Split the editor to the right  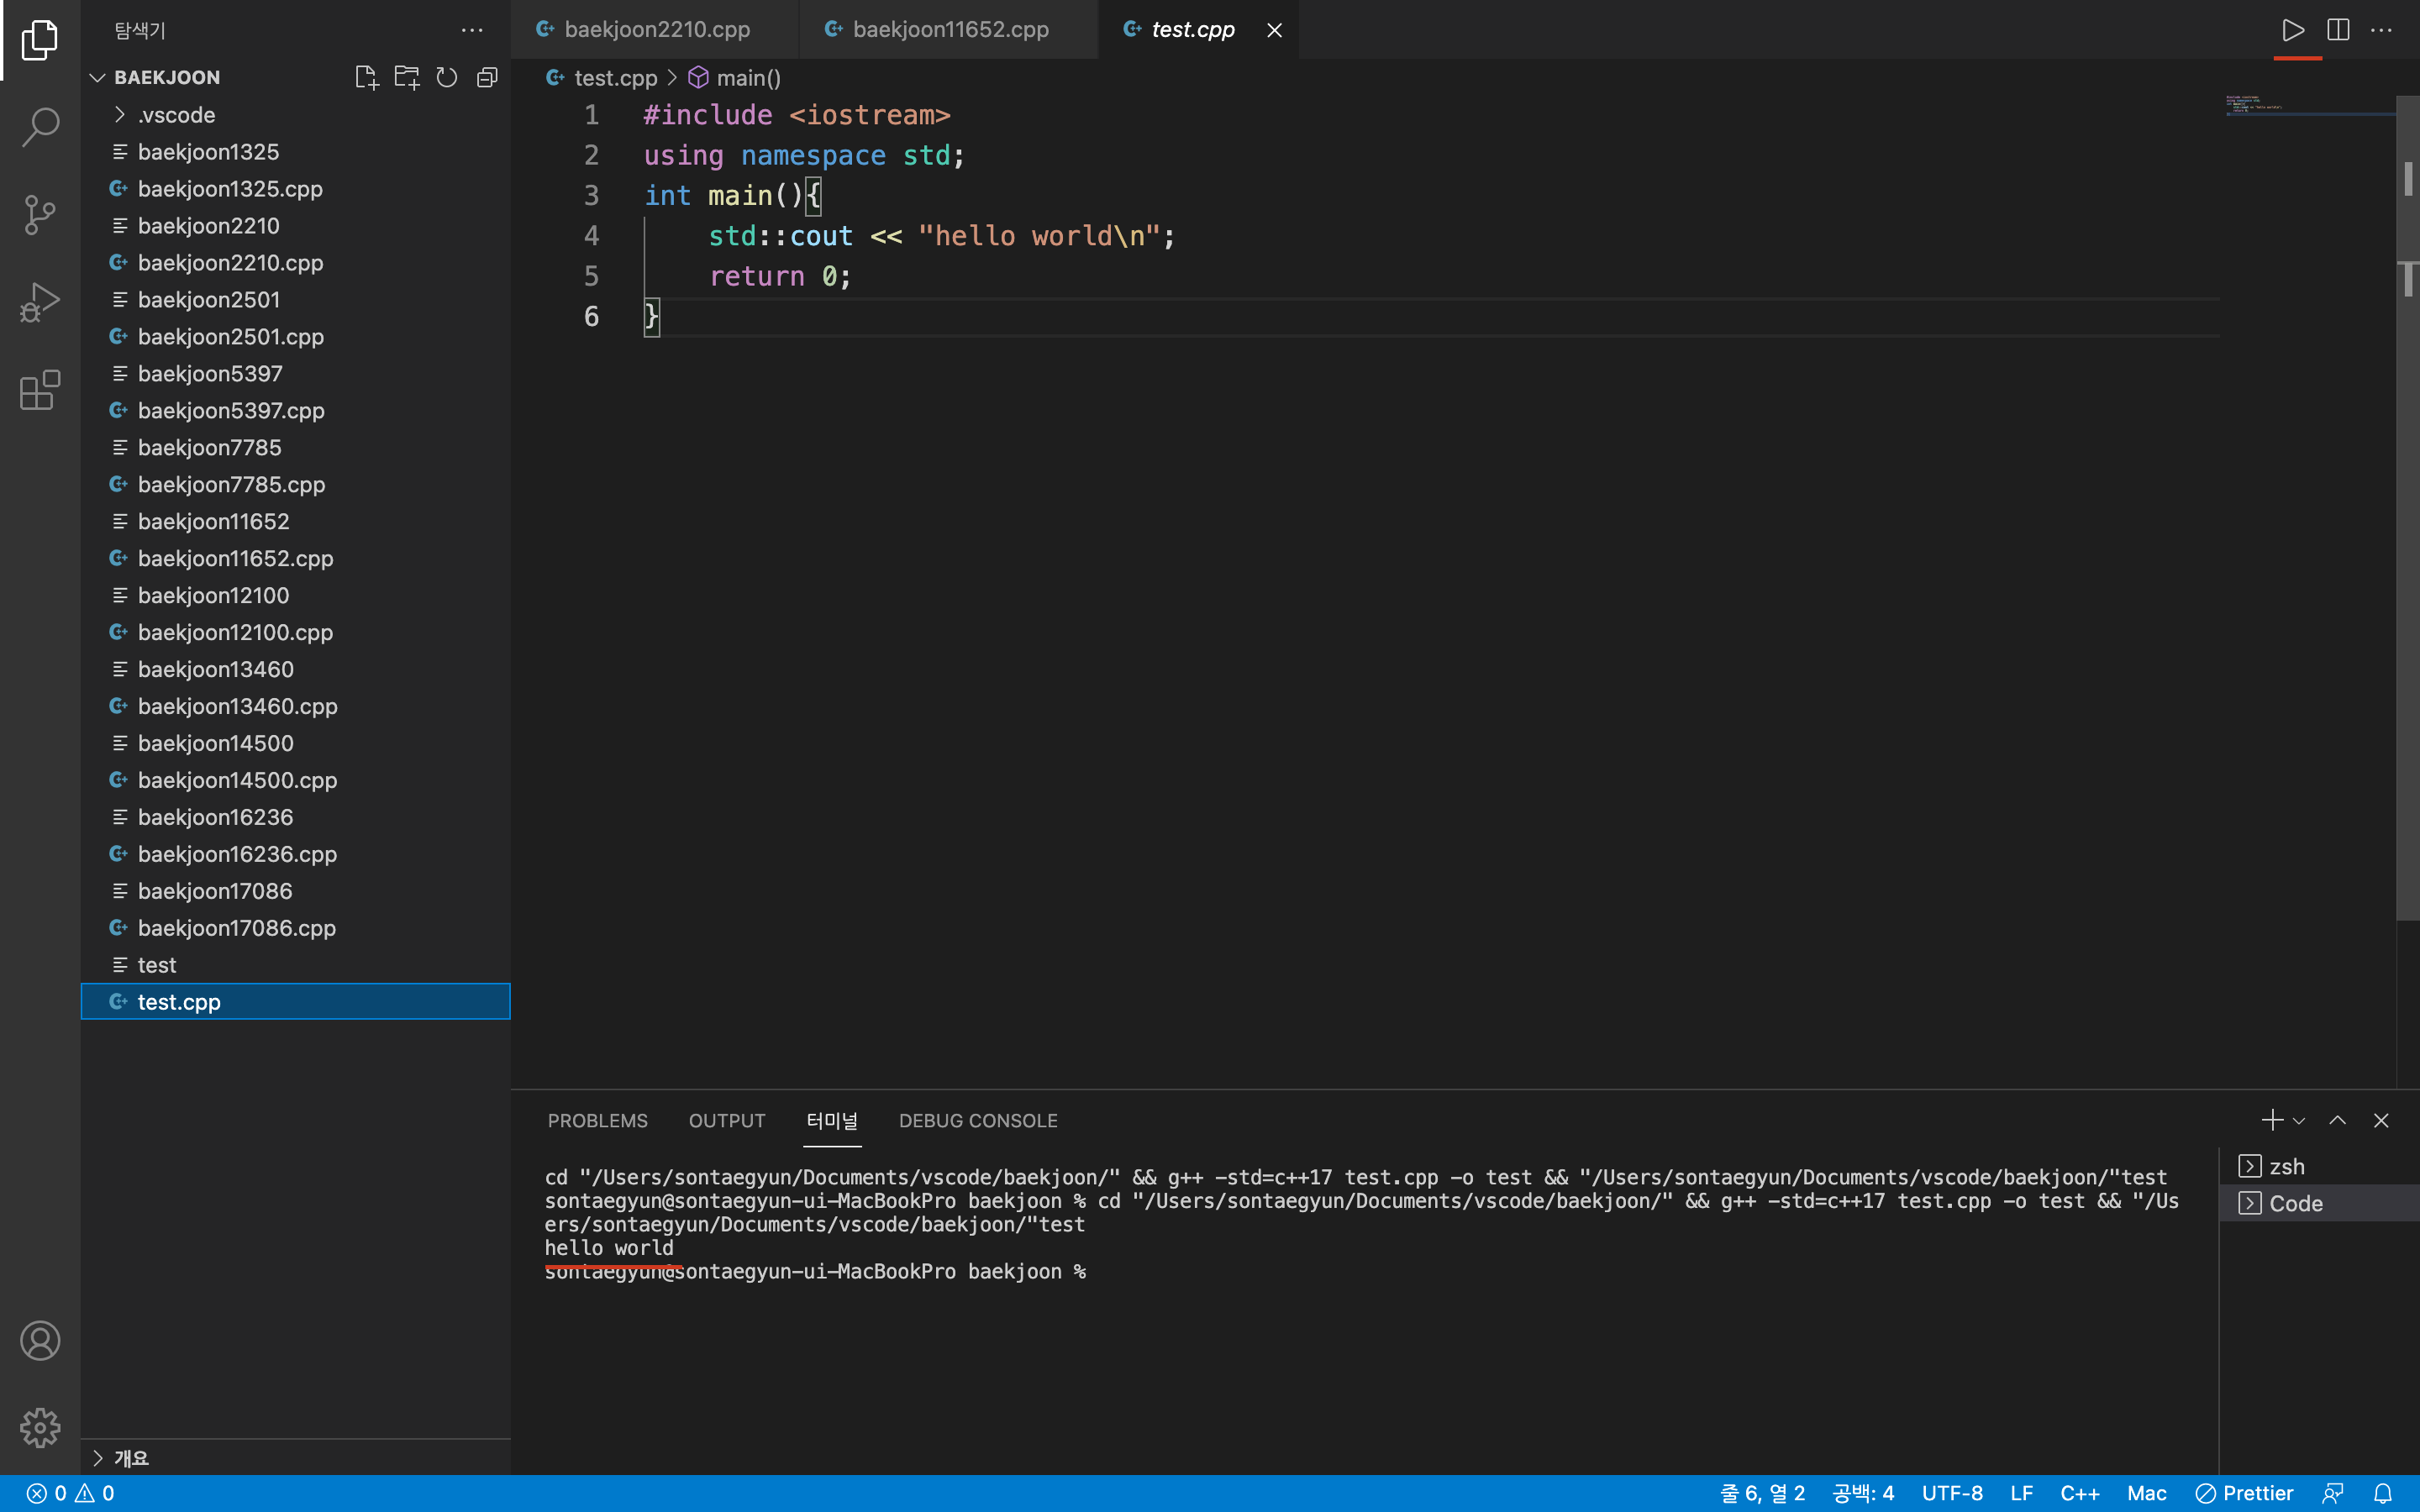click(2338, 30)
